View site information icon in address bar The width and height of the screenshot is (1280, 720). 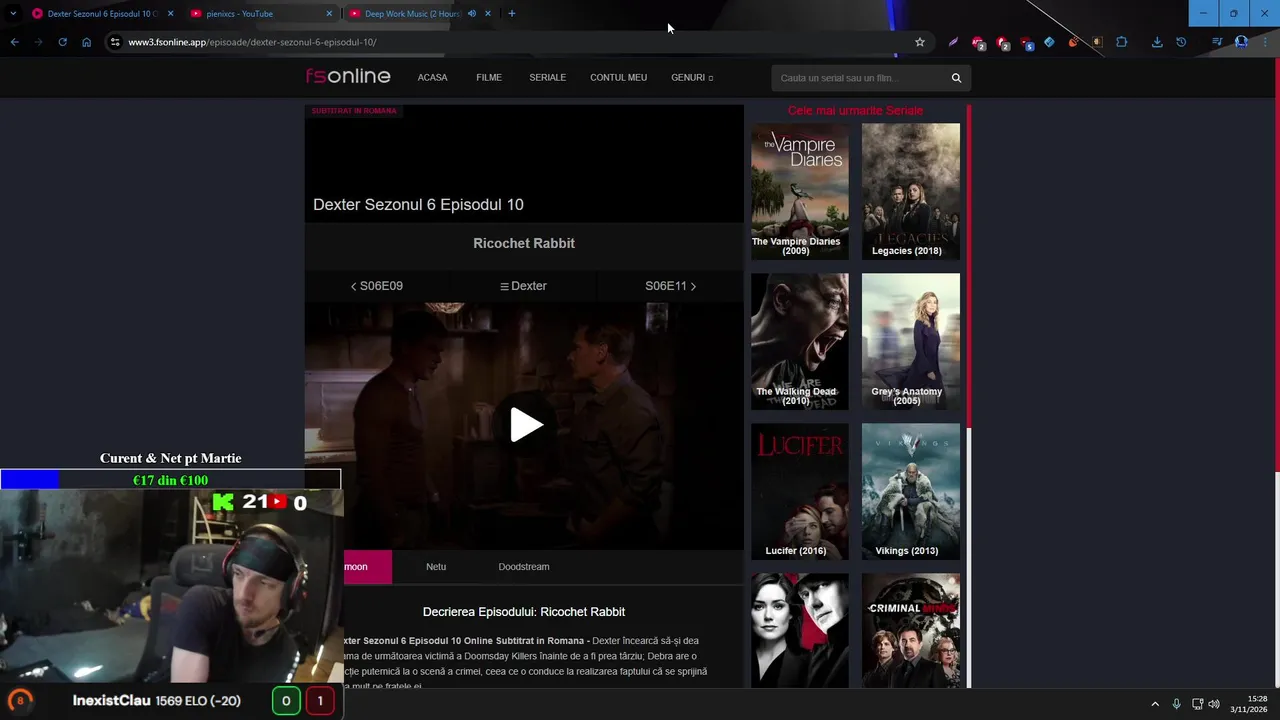(115, 42)
